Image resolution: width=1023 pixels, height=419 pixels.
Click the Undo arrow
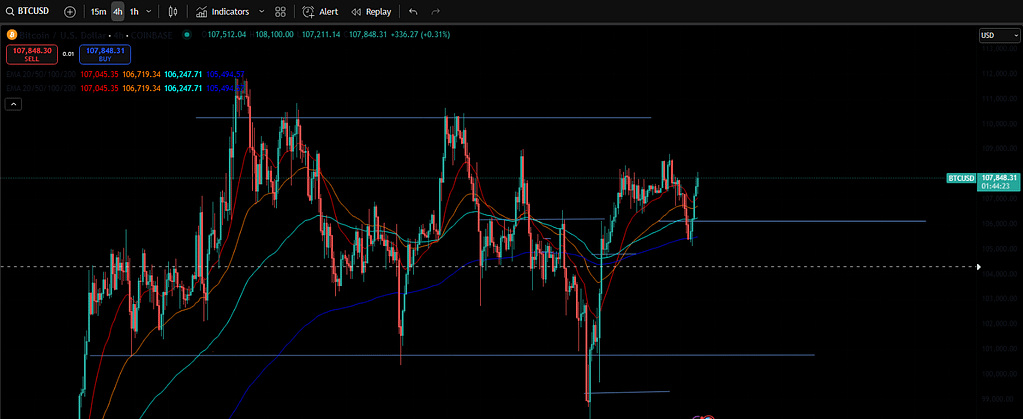[413, 12]
